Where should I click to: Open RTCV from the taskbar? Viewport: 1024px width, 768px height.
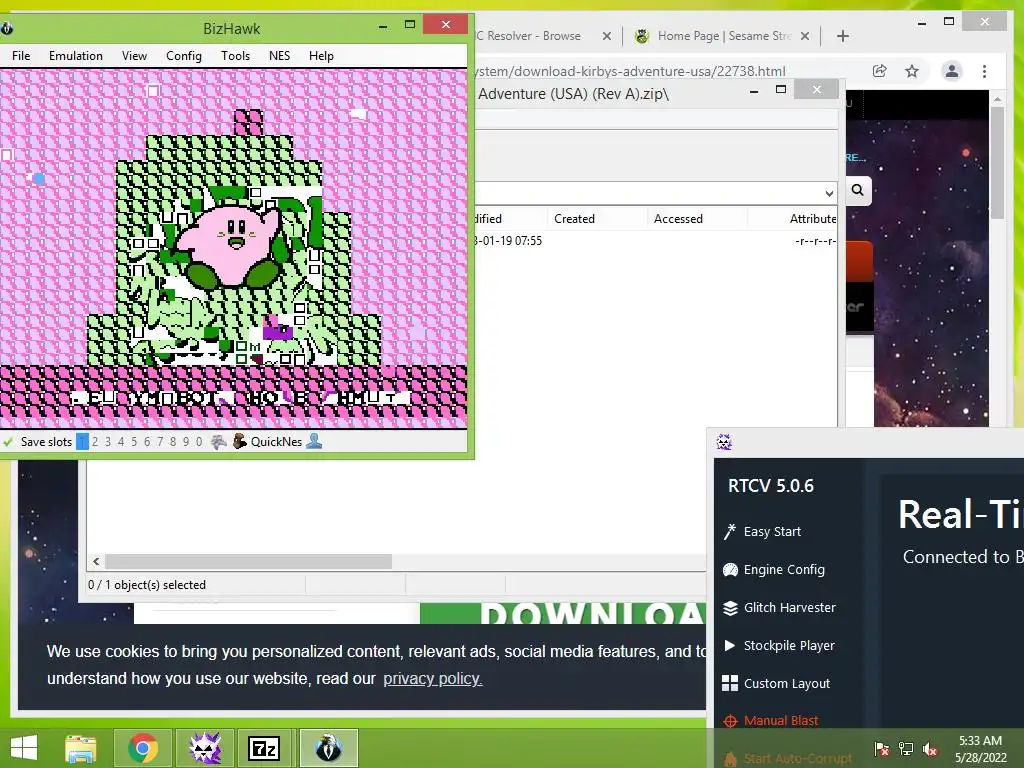pos(204,748)
